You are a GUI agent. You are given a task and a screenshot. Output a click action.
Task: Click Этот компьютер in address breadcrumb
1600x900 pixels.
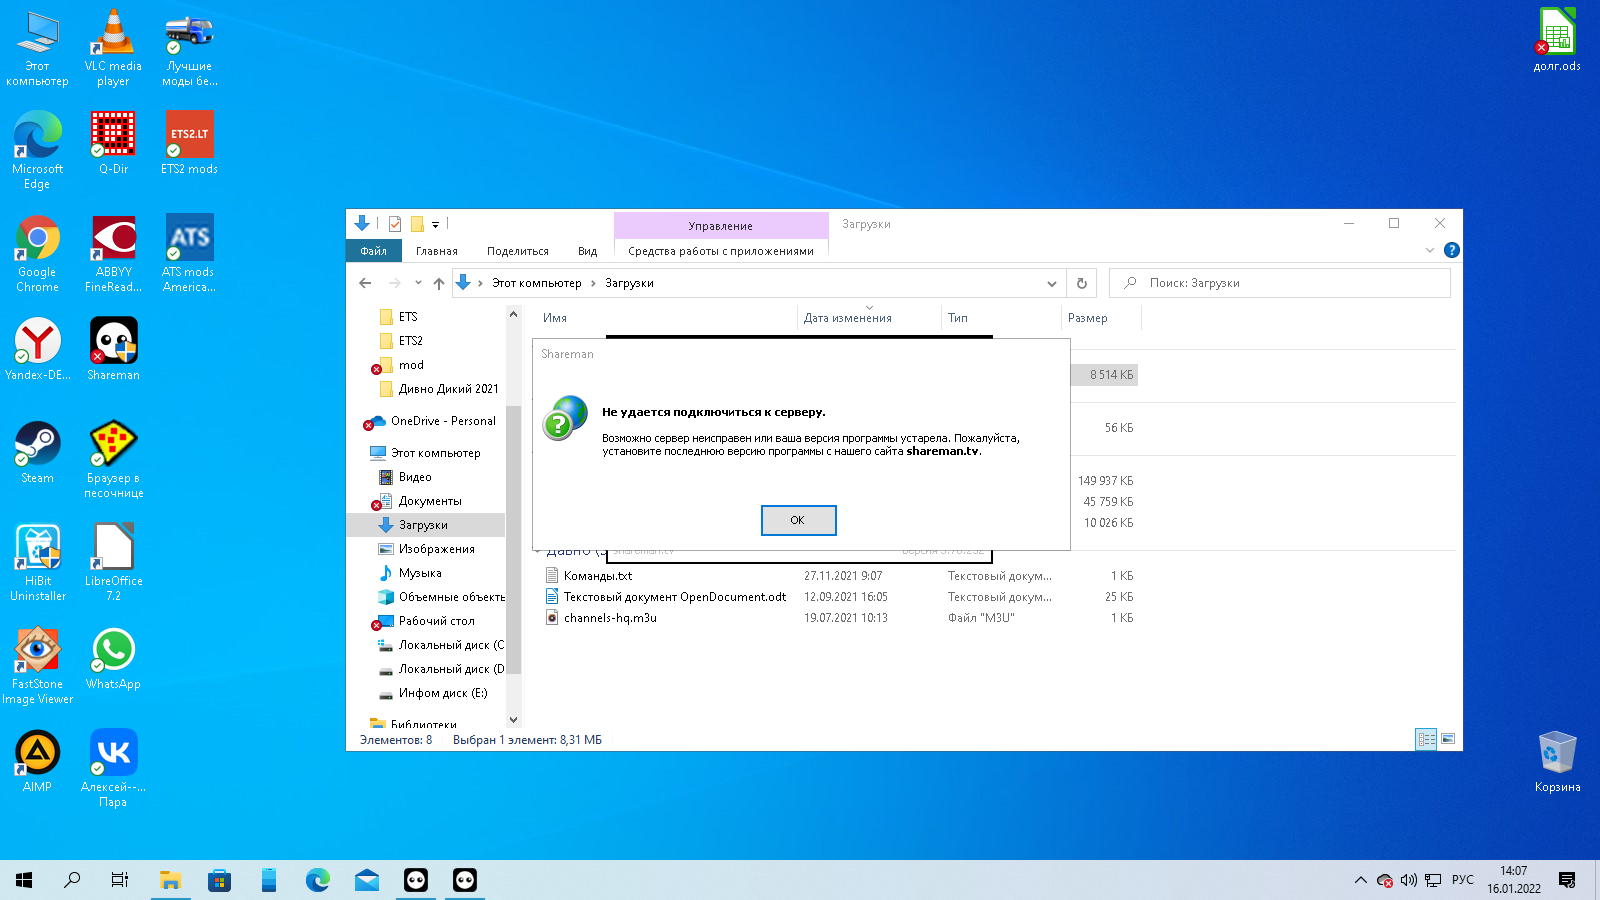[x=537, y=283]
